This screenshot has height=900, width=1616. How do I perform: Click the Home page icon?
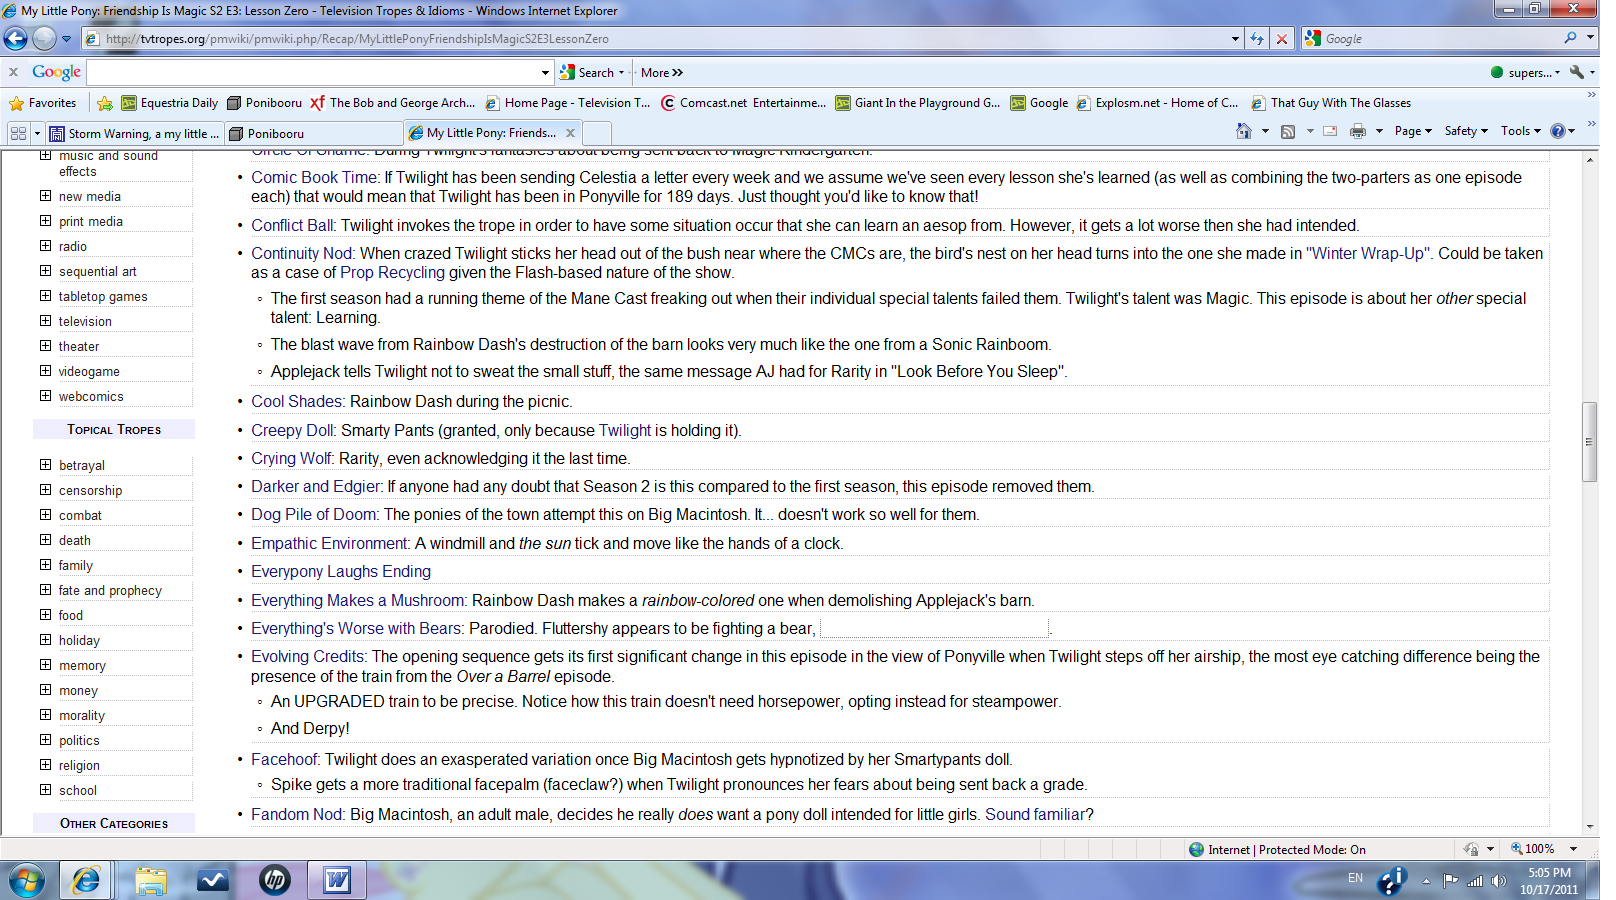pyautogui.click(x=1244, y=131)
